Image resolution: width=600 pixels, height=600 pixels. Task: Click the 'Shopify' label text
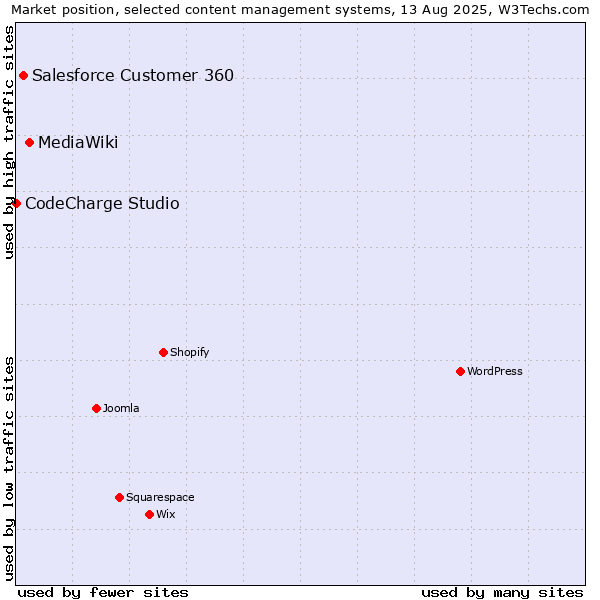(189, 352)
